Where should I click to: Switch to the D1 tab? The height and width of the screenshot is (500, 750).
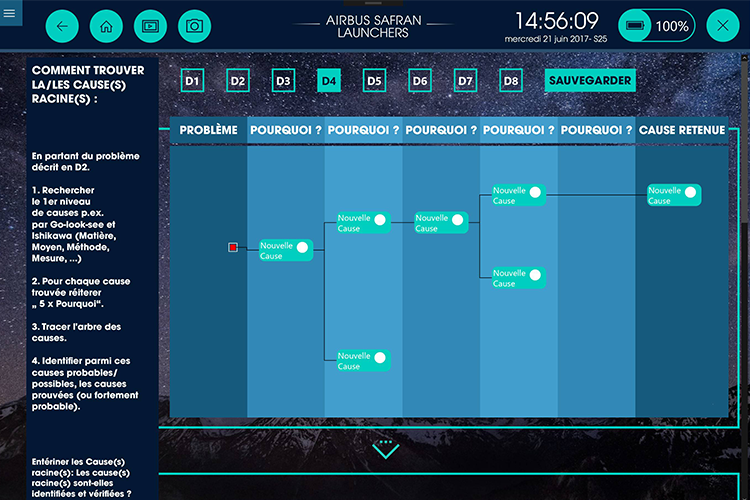(x=193, y=81)
